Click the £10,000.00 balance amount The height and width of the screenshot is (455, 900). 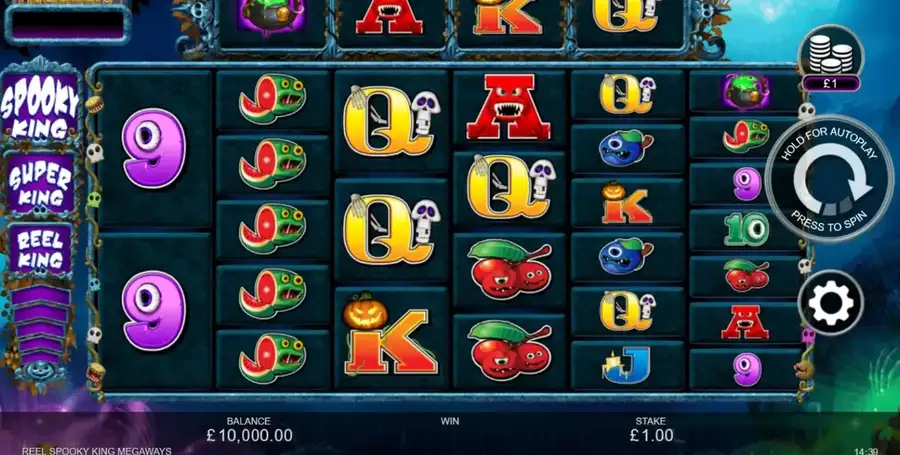(x=249, y=435)
